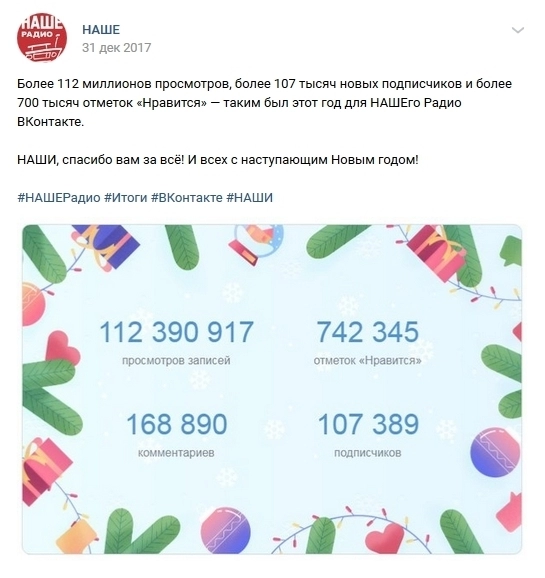Image resolution: width=545 pixels, height=578 pixels.
Task: Click the red heart at image bottom
Action: click(384, 539)
